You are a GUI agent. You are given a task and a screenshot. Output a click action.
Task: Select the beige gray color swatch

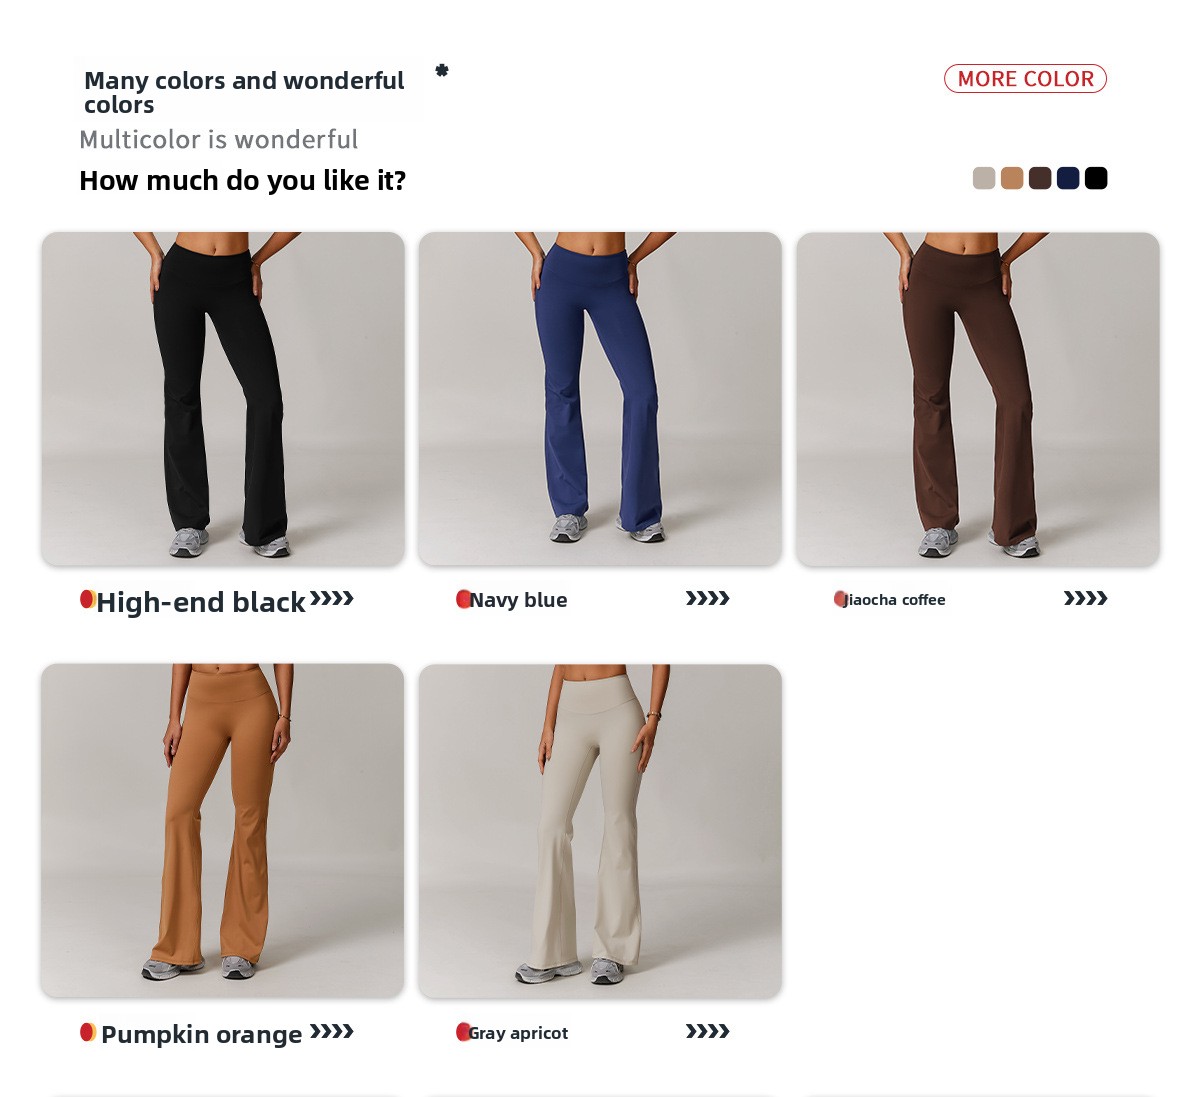[984, 178]
